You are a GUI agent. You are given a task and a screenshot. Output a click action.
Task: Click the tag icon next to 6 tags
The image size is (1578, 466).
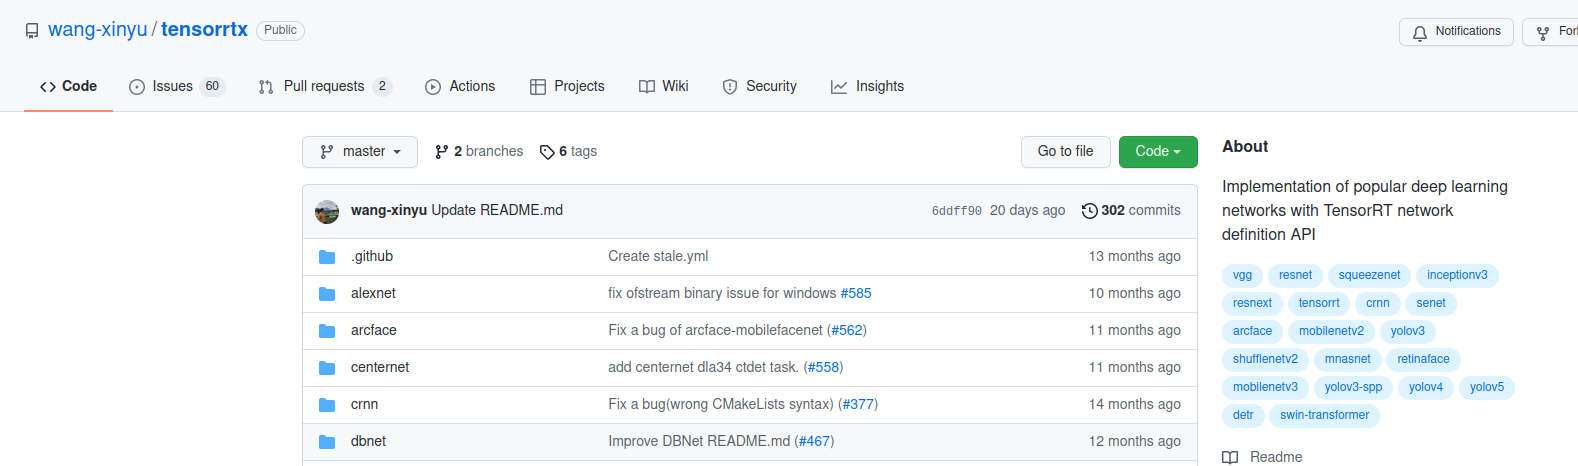[547, 152]
